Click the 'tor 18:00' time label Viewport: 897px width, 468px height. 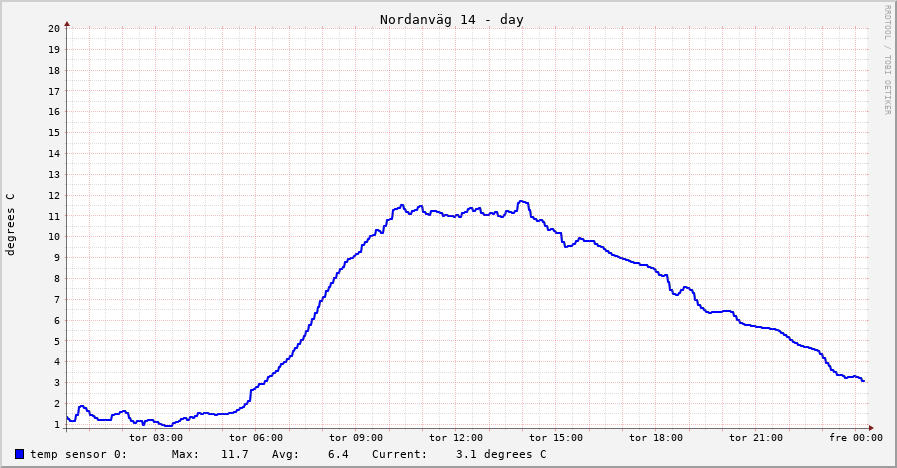pyautogui.click(x=656, y=437)
